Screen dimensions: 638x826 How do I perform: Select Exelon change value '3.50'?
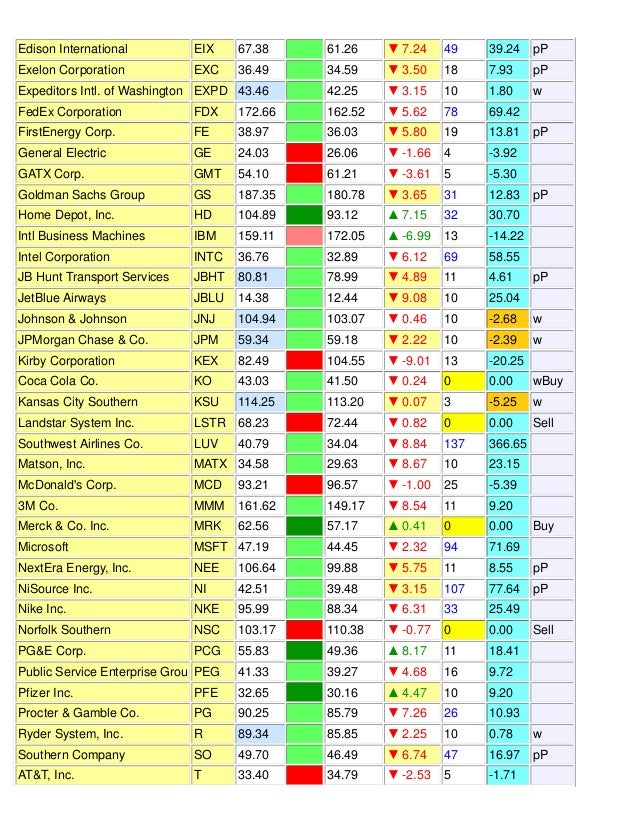(414, 70)
